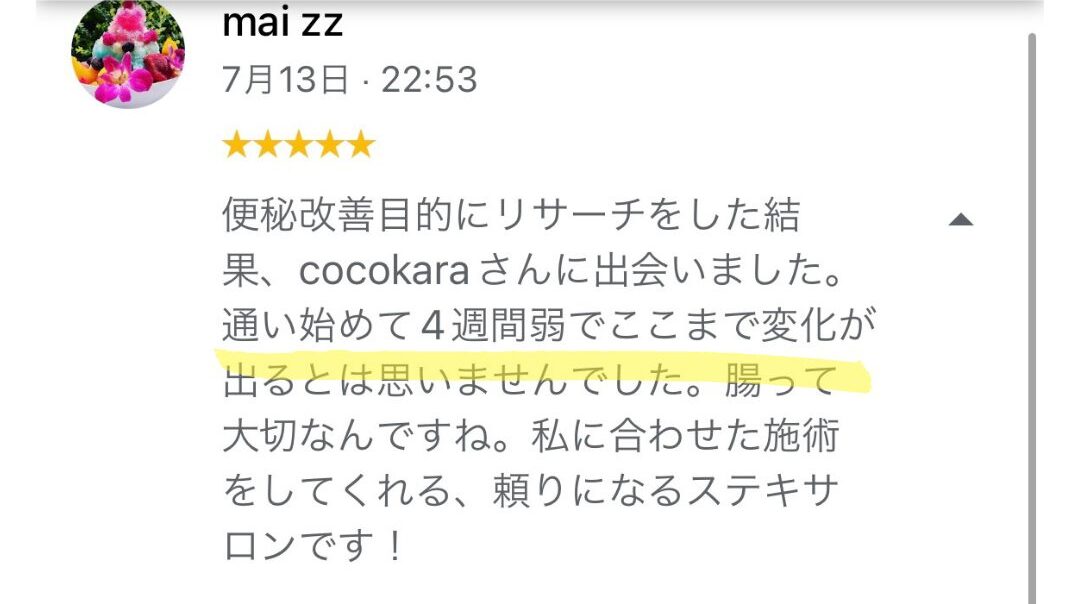The width and height of the screenshot is (1080, 604).
Task: Click the yellow-highlighted line 出るとは思いませんでした
Action: point(470,379)
